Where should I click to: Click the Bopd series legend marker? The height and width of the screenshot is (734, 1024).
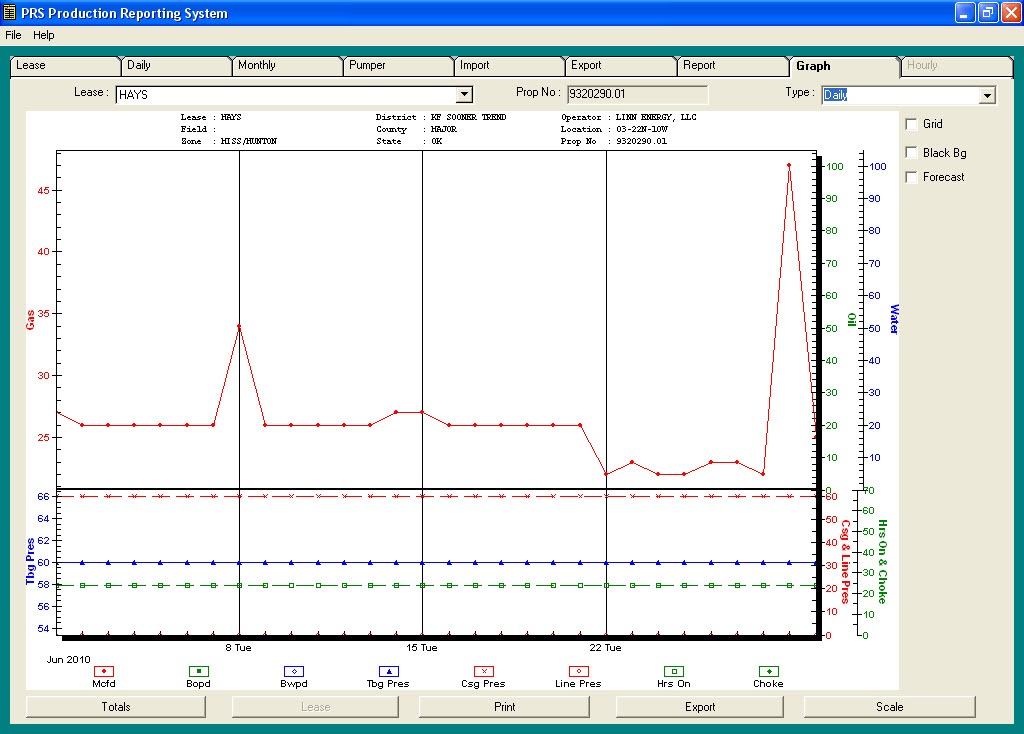tap(197, 672)
